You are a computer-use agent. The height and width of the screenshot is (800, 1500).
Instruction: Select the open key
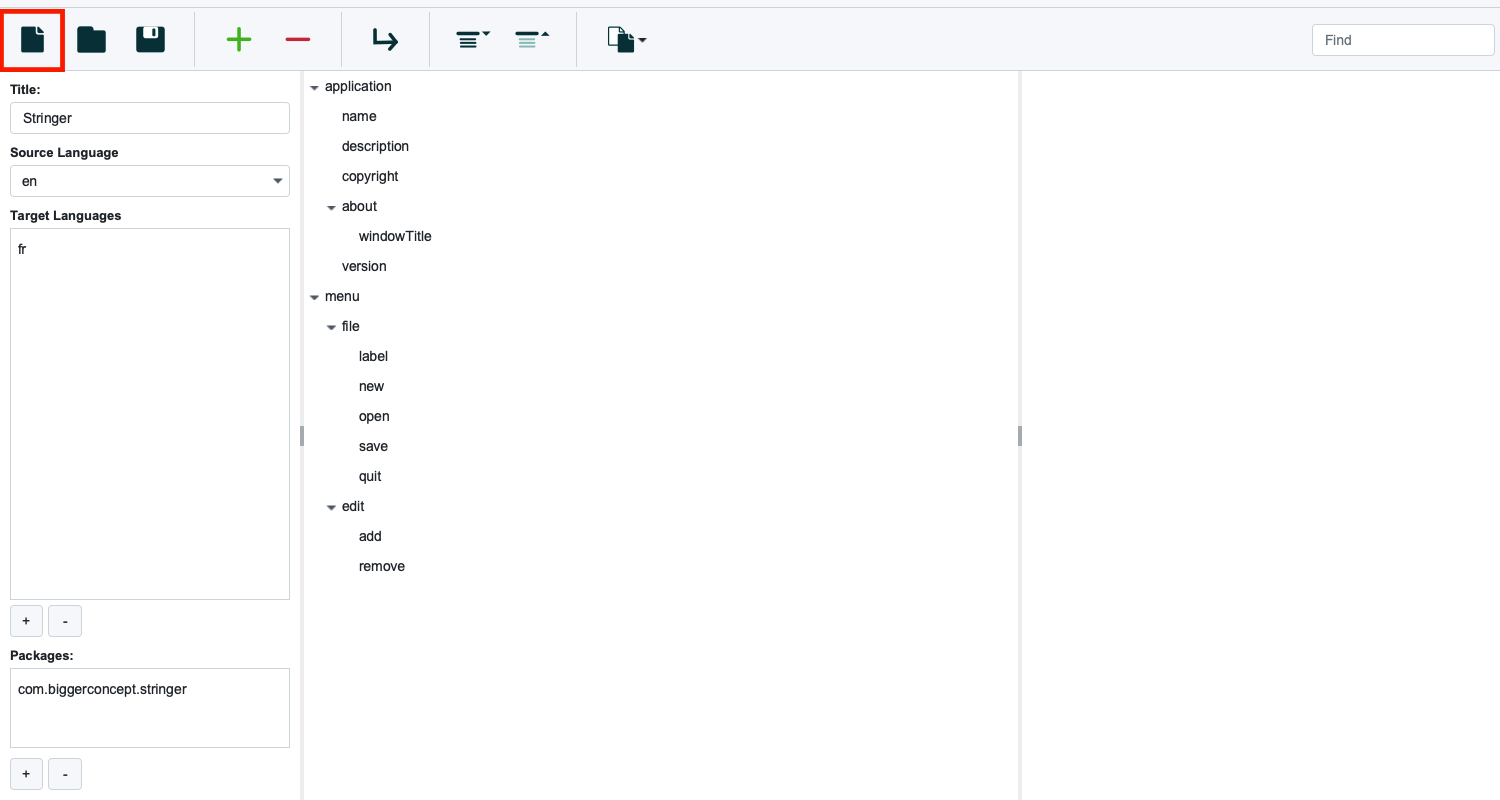click(374, 416)
